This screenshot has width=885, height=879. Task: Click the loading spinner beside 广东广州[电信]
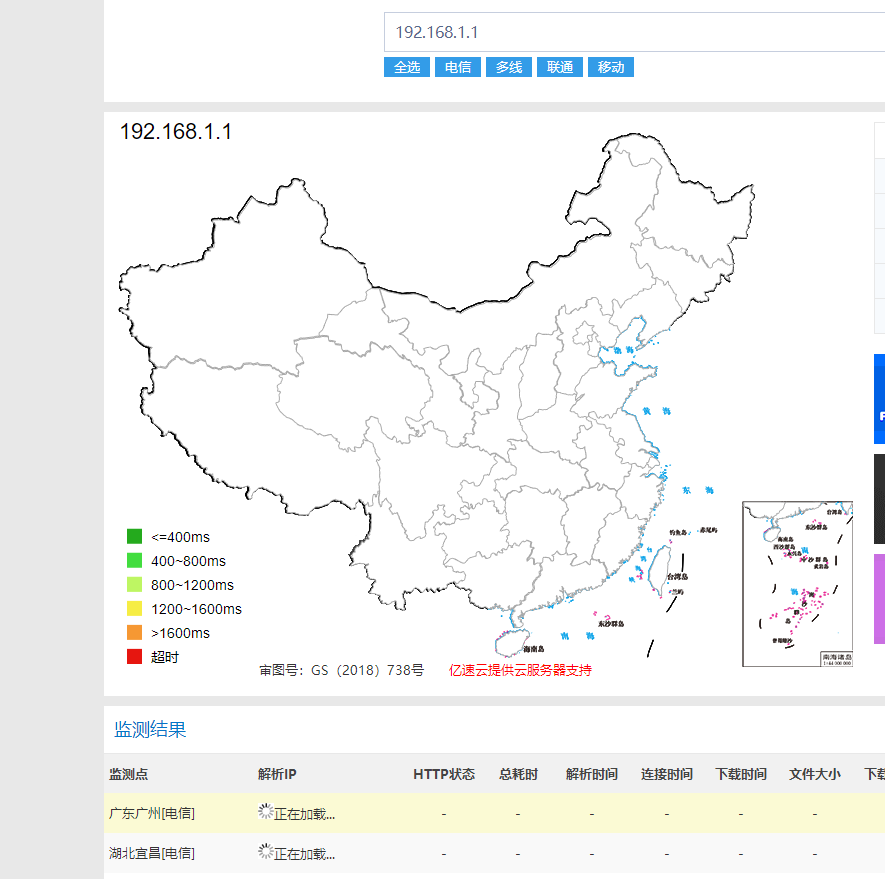265,812
